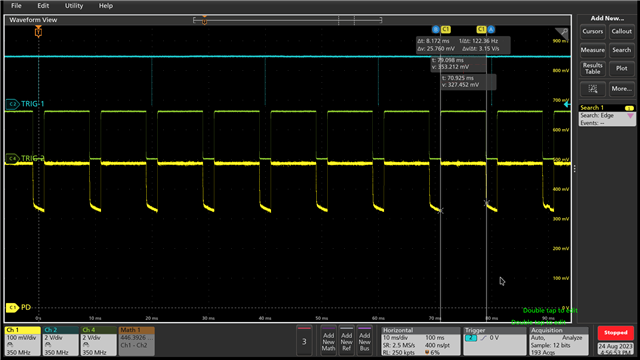This screenshot has height=360, width=640.
Task: Click the blue cursor A handle
Action: click(x=491, y=29)
